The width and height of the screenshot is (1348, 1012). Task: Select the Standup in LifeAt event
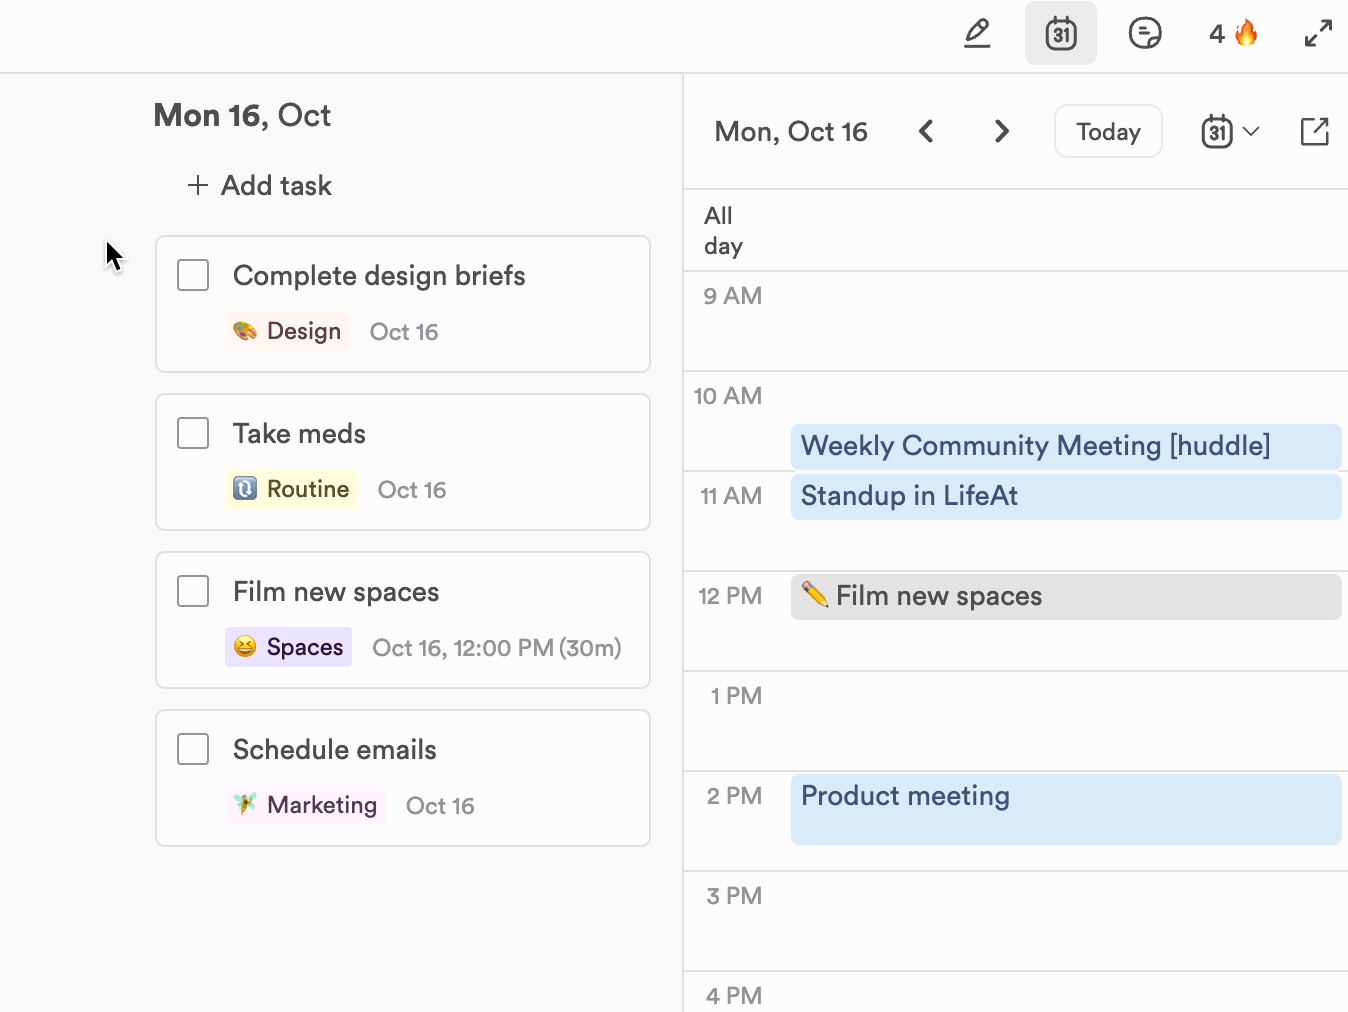(x=1065, y=496)
